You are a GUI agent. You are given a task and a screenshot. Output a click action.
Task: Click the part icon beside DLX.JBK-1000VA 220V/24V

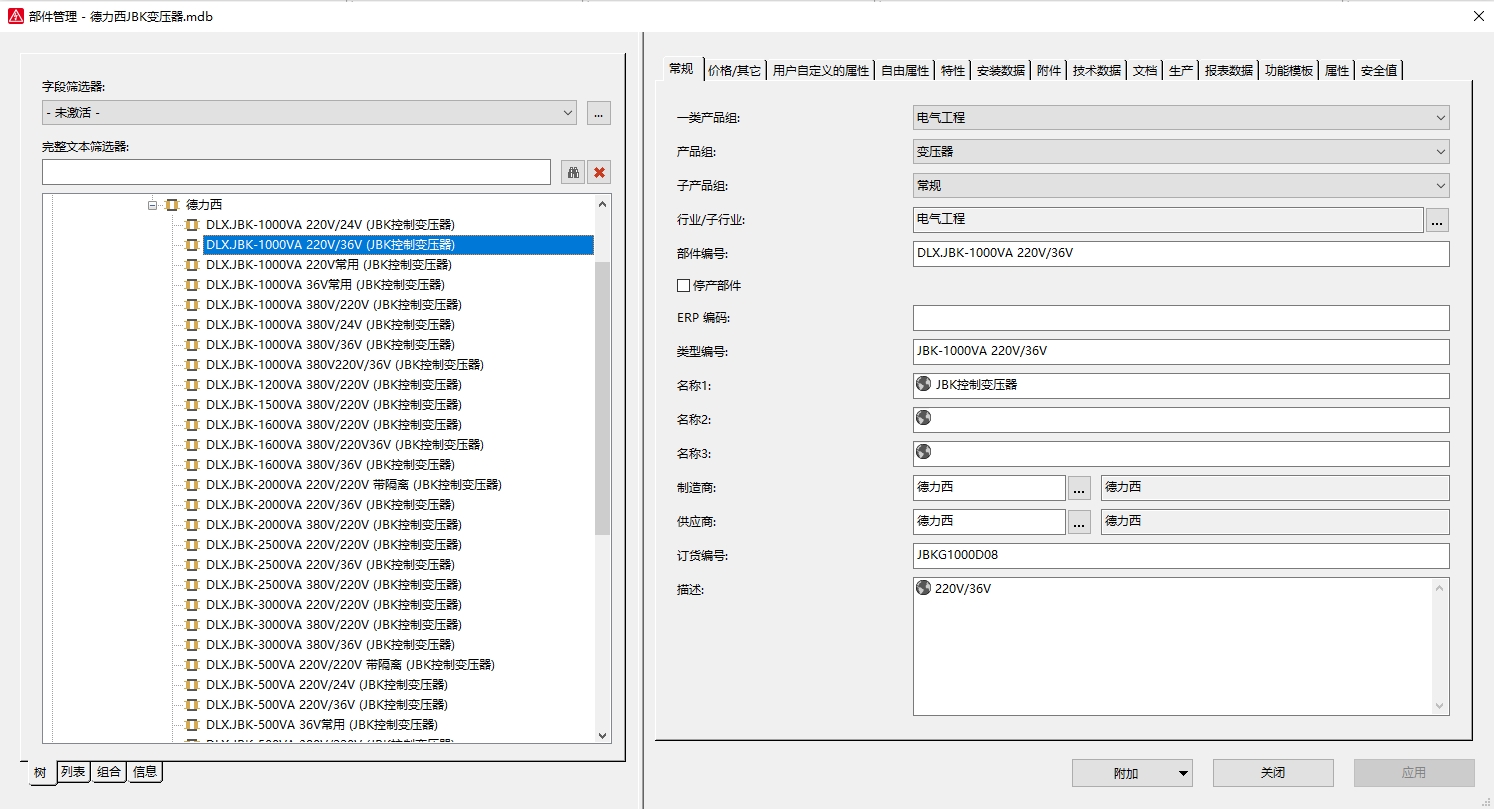tap(192, 224)
